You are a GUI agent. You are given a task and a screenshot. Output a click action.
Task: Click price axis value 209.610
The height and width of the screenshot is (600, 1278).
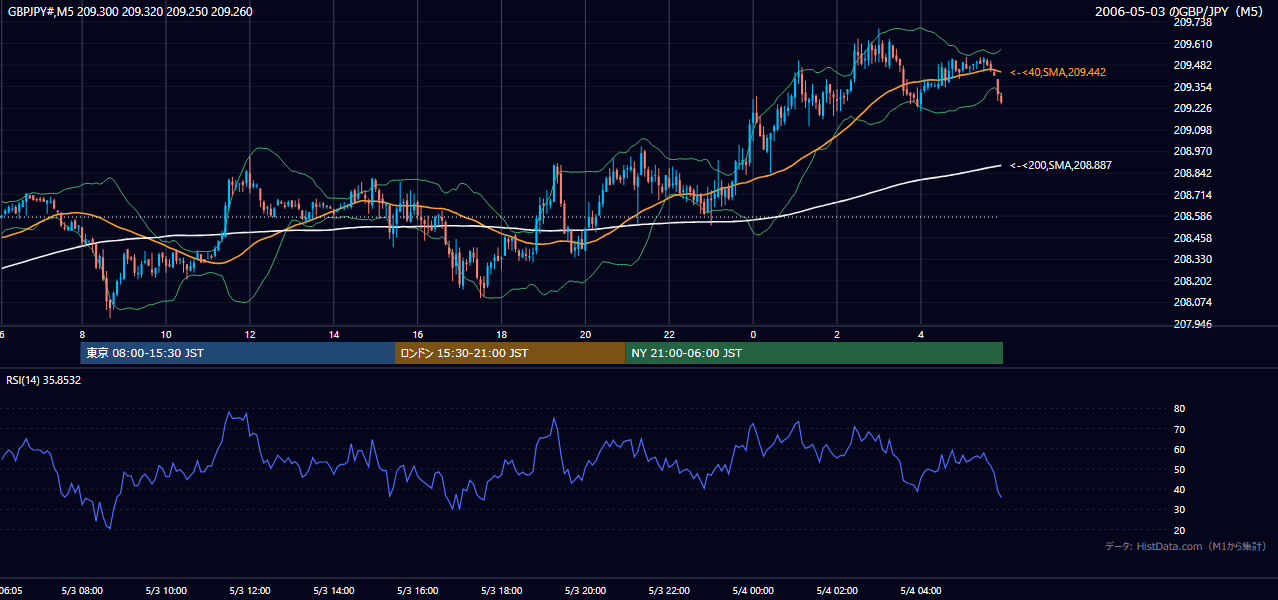pyautogui.click(x=1192, y=44)
